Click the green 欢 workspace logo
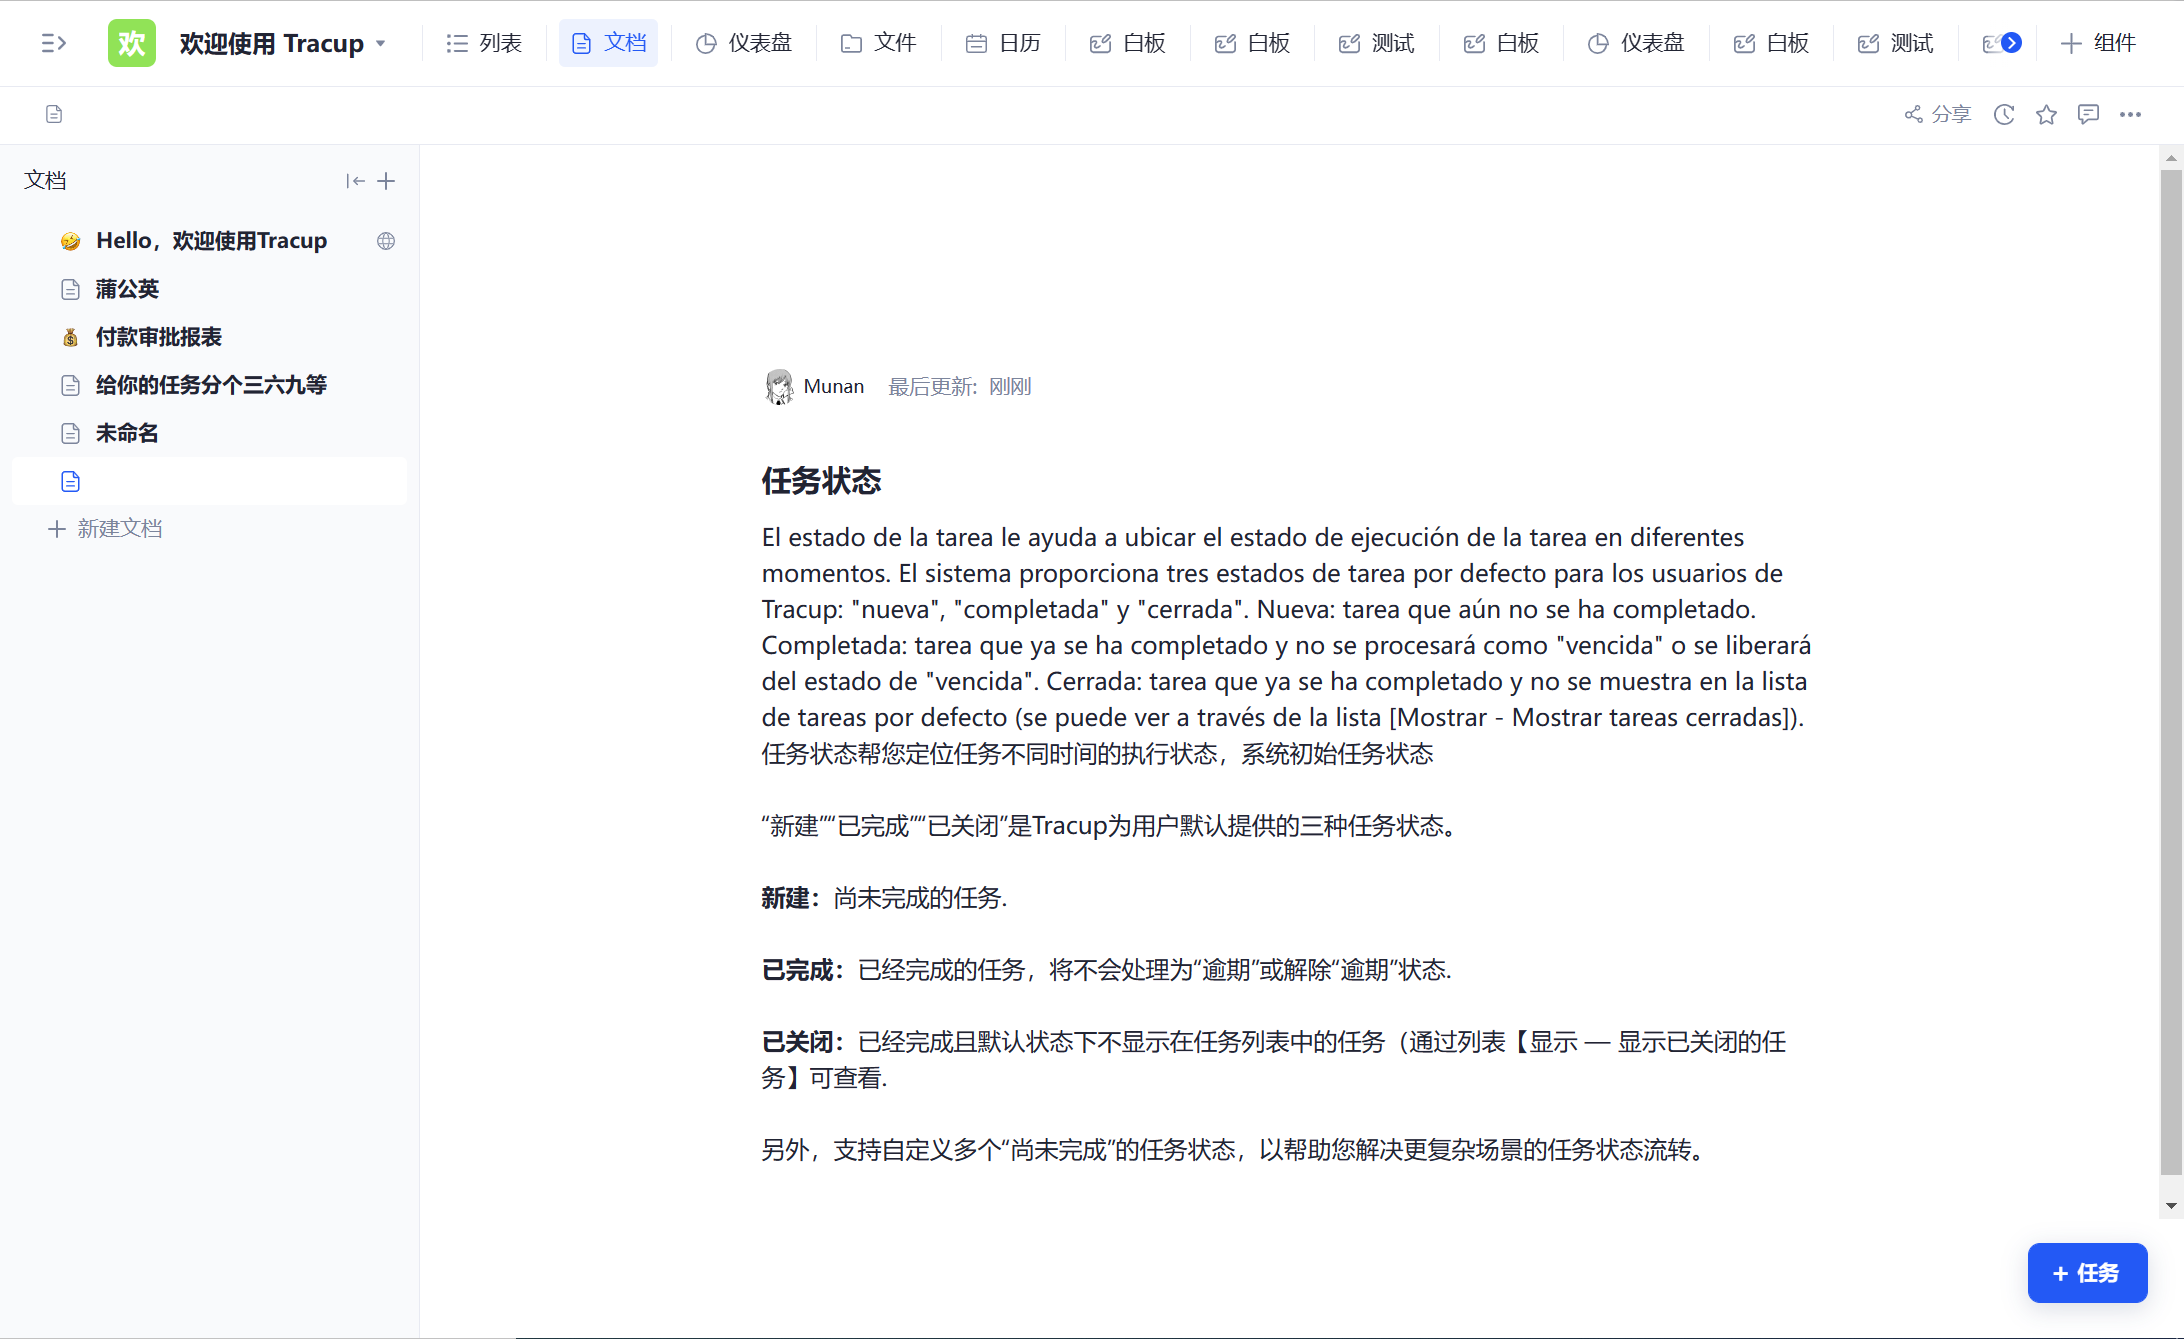This screenshot has width=2184, height=1339. (x=132, y=43)
